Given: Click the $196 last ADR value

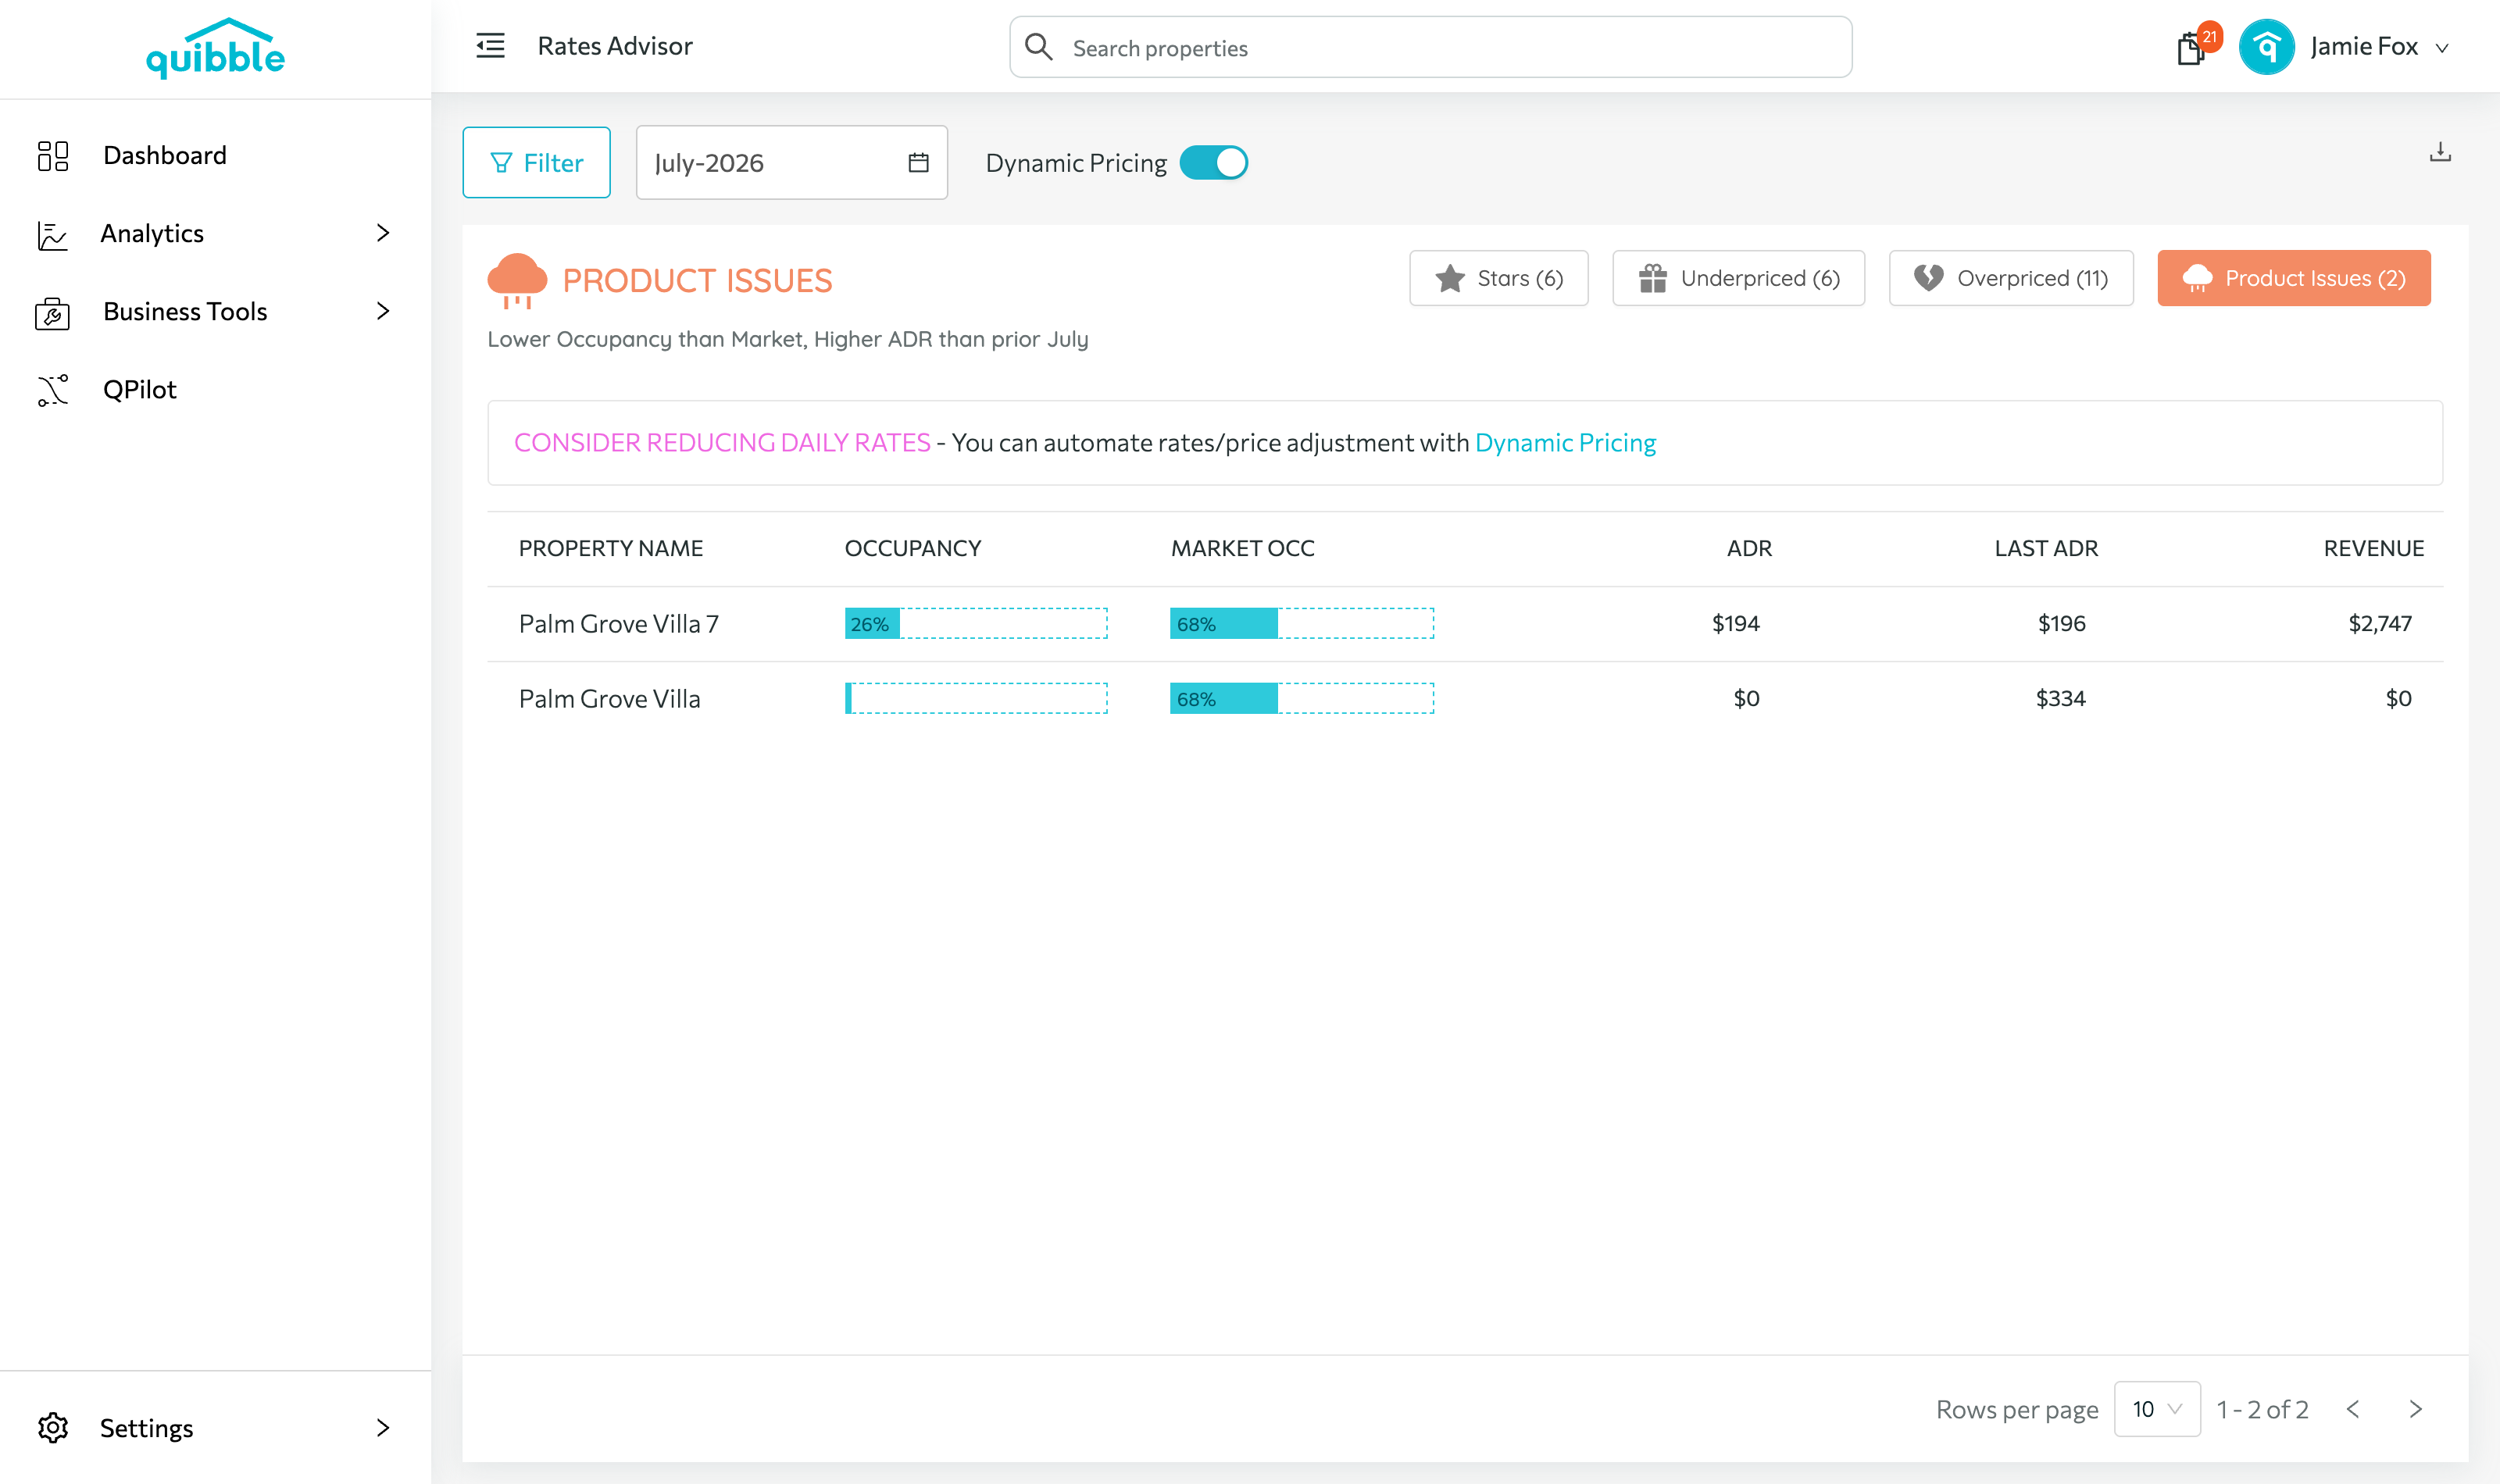Looking at the screenshot, I should click(2061, 624).
